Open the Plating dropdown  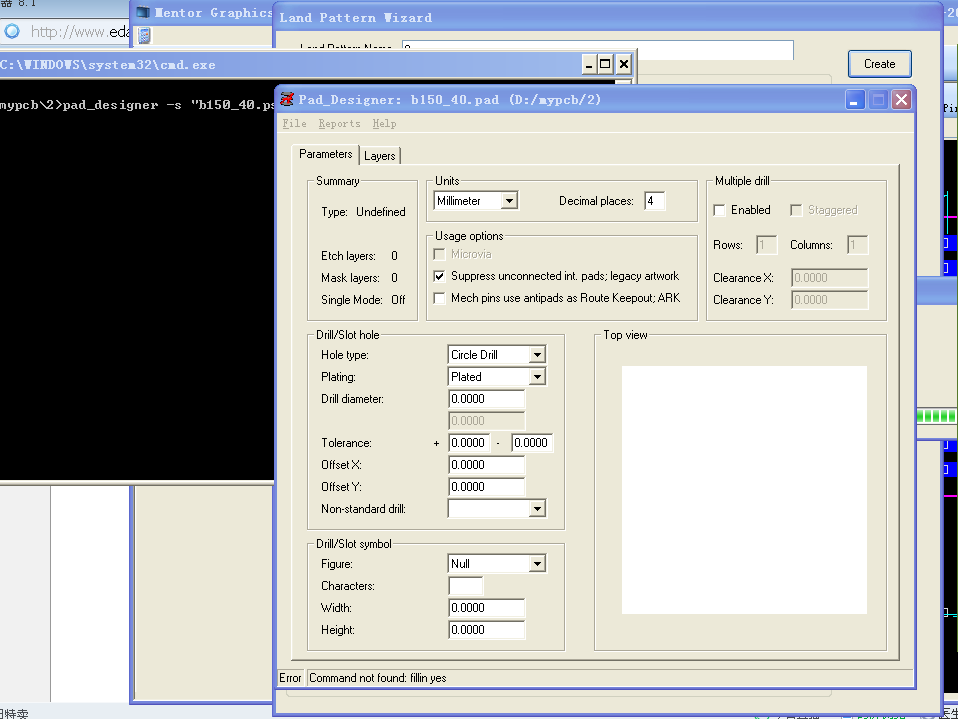coord(537,377)
